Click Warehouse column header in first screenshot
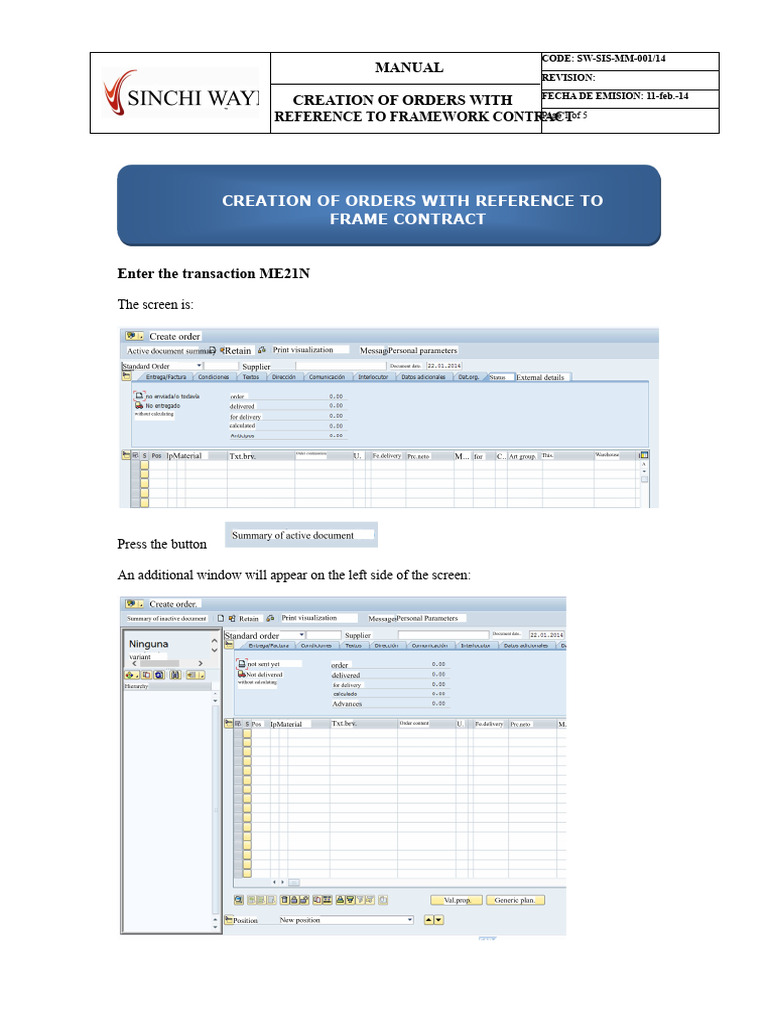Screen dimensions: 768x1024 (615, 455)
